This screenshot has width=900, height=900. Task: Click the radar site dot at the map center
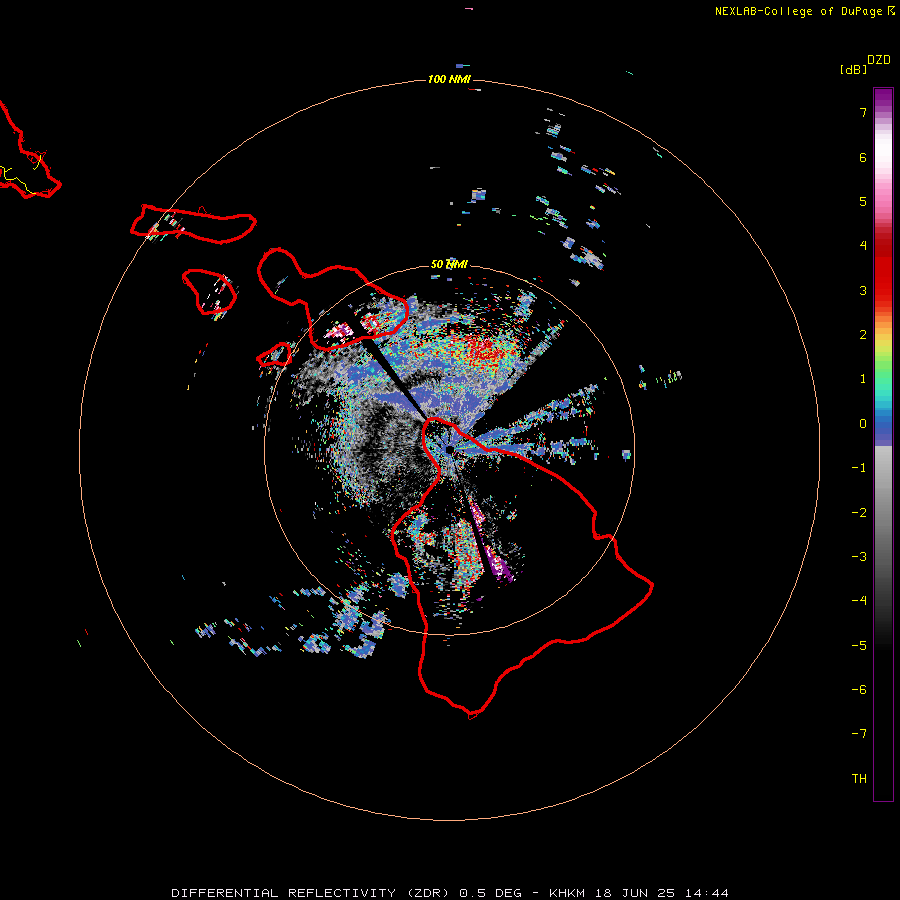449,449
